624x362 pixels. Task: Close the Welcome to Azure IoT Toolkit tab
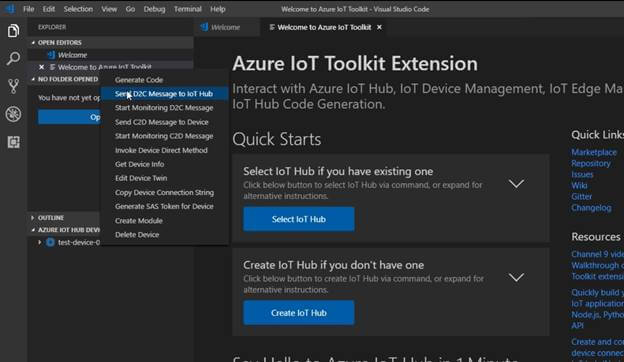379,27
